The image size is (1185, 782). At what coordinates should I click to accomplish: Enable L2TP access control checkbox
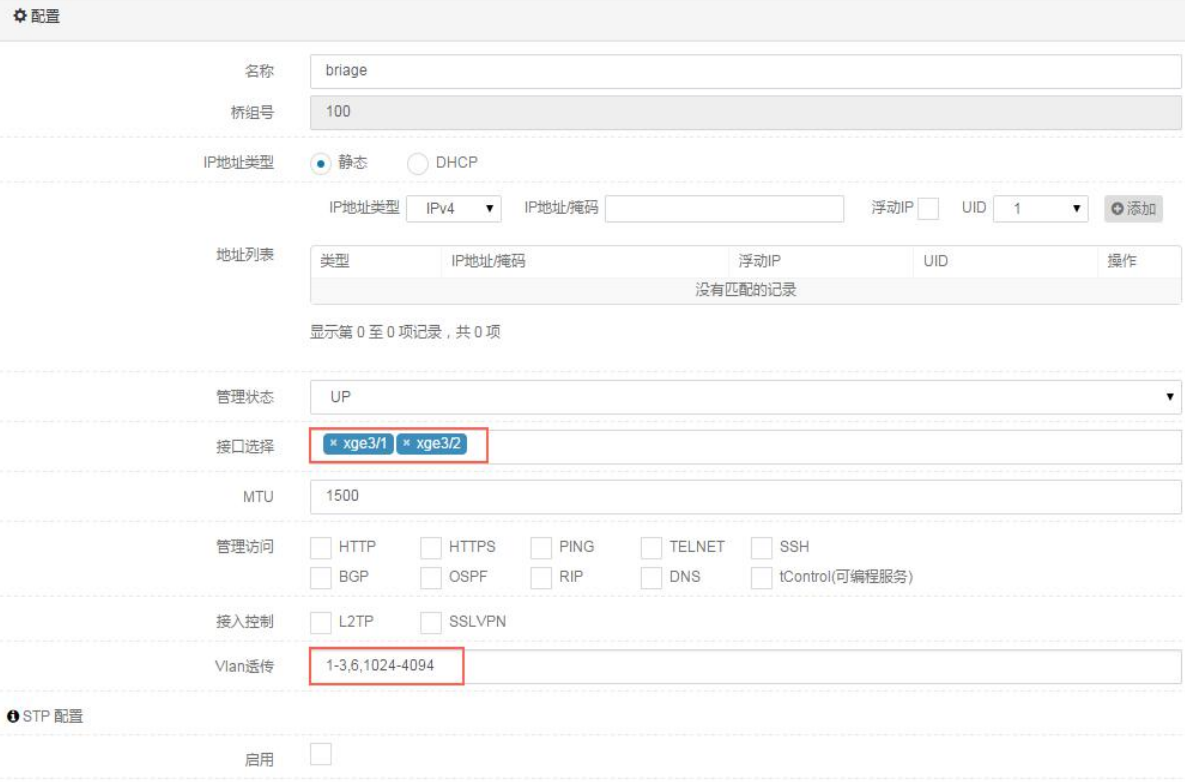[x=320, y=622]
